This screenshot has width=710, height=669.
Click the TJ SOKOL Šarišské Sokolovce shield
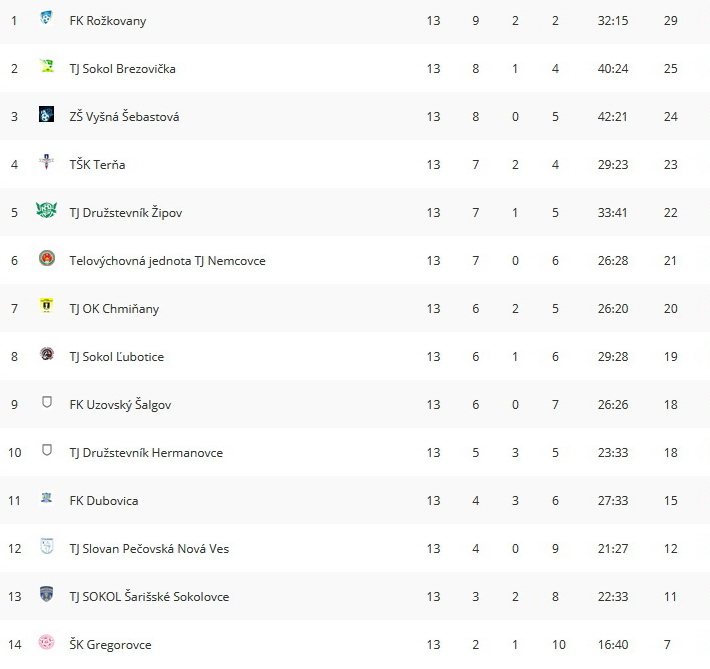click(46, 594)
